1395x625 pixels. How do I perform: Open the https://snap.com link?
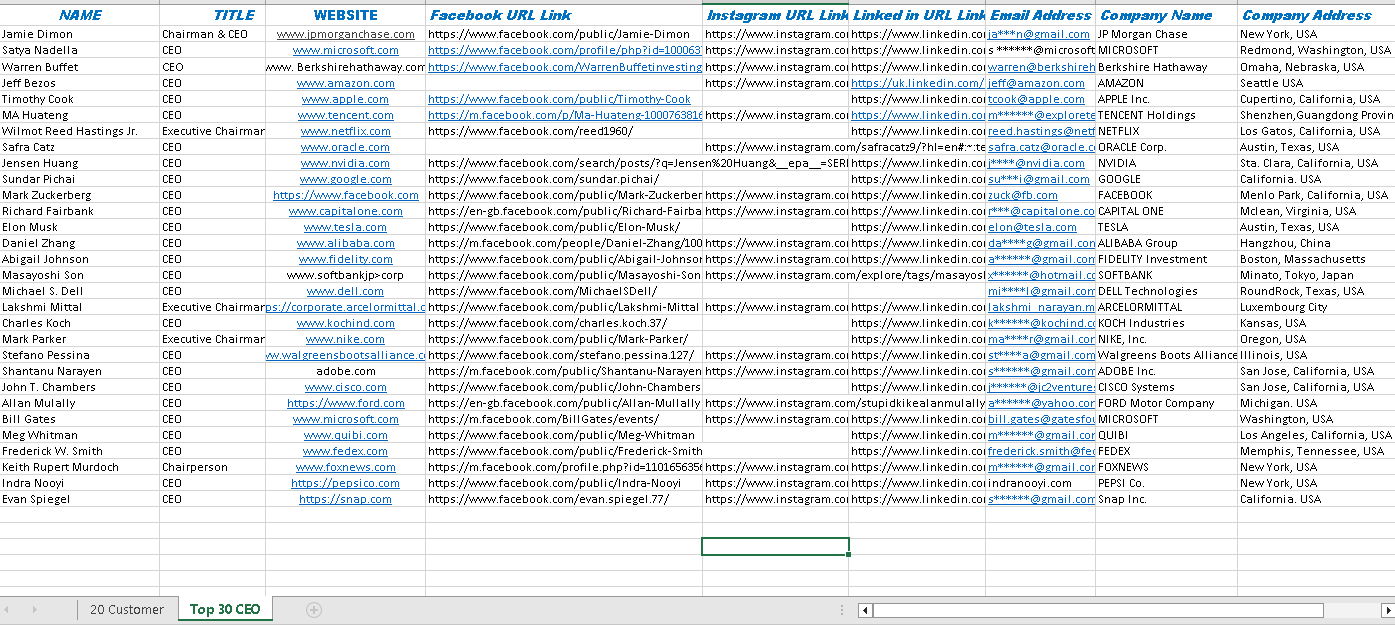[346, 499]
